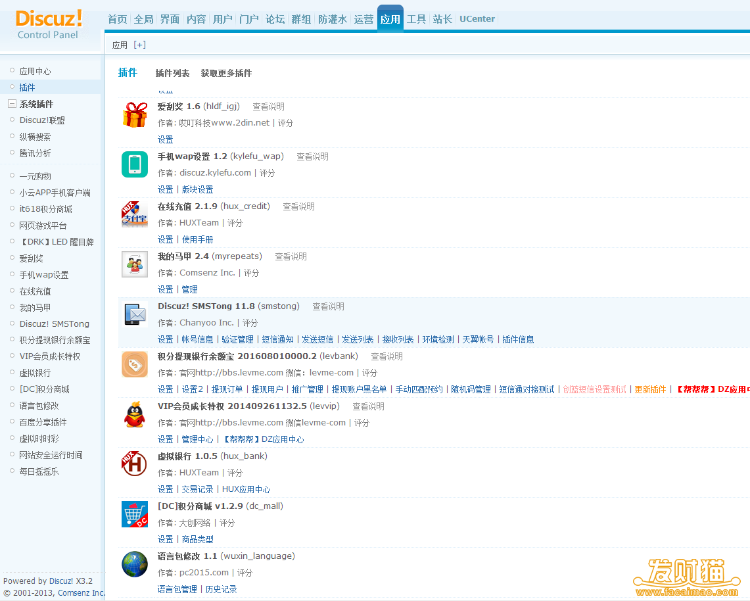Image resolution: width=750 pixels, height=601 pixels.
Task: Click orange 更新插件 link
Action: 651,389
